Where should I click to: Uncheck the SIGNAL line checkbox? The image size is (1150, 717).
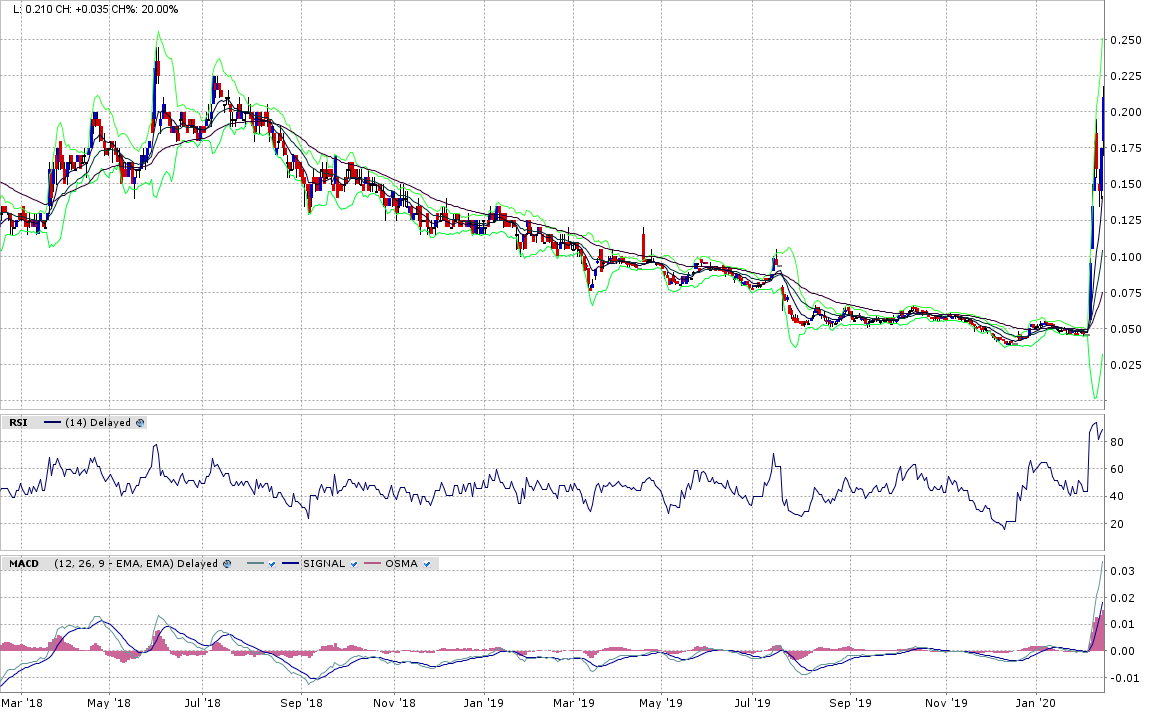(353, 563)
